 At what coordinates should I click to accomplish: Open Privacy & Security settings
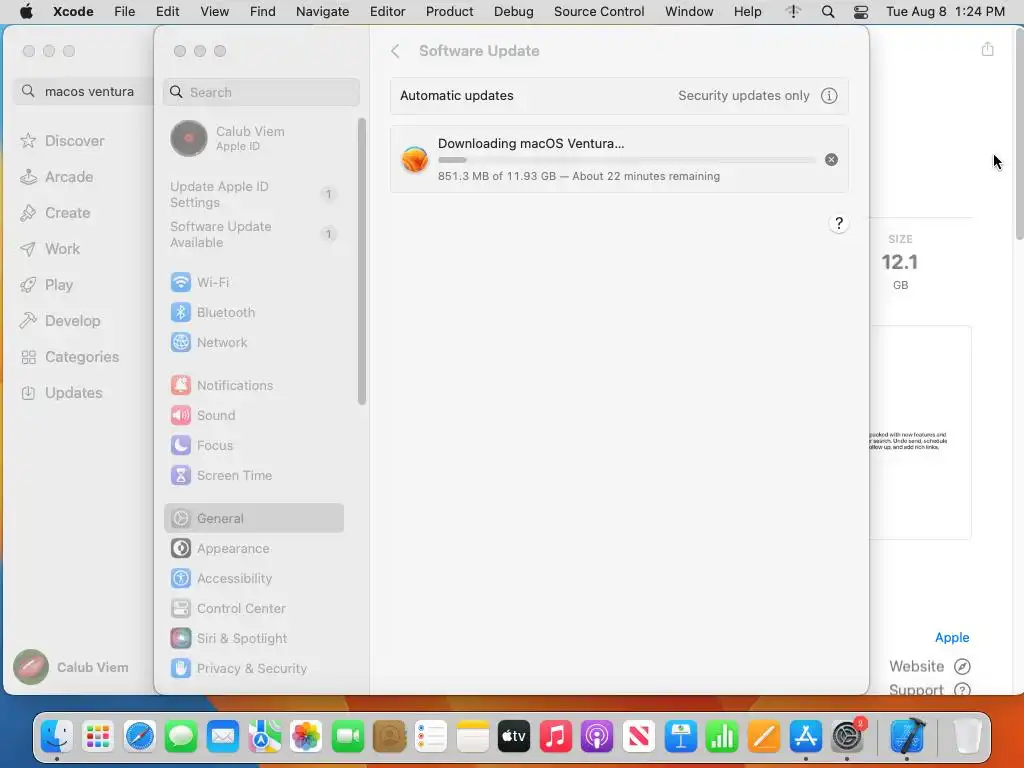click(253, 669)
